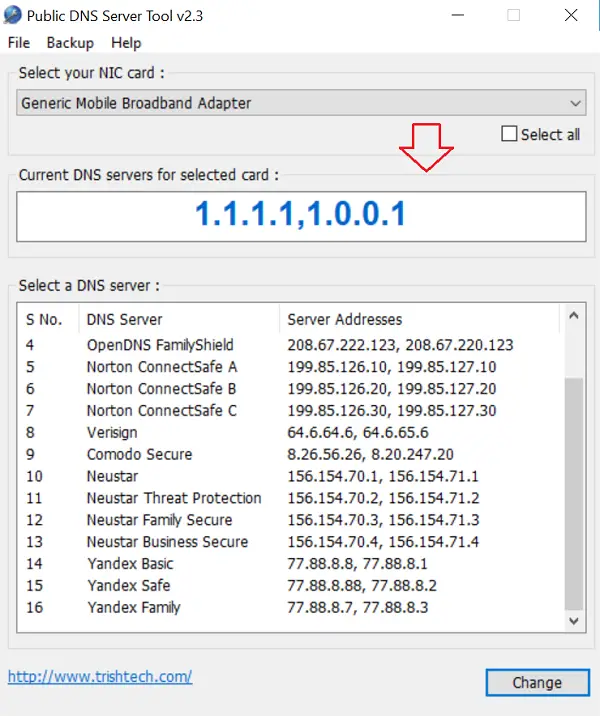Minimize the DNS Server Tool window

[458, 15]
